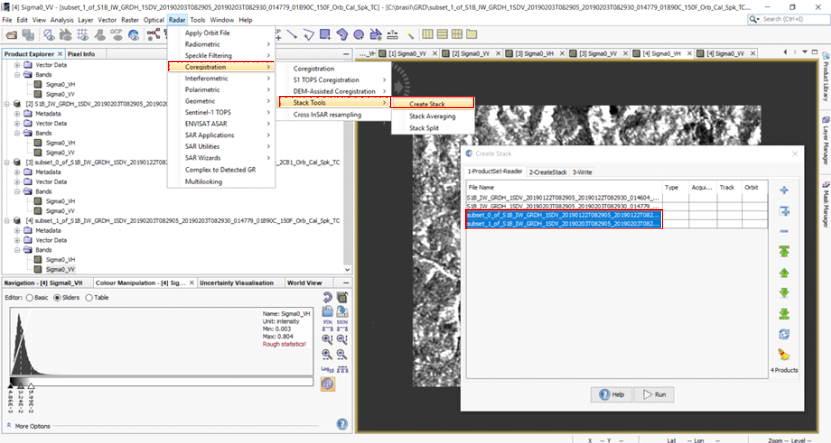
Task: Click the add product plus icon
Action: coord(783,190)
